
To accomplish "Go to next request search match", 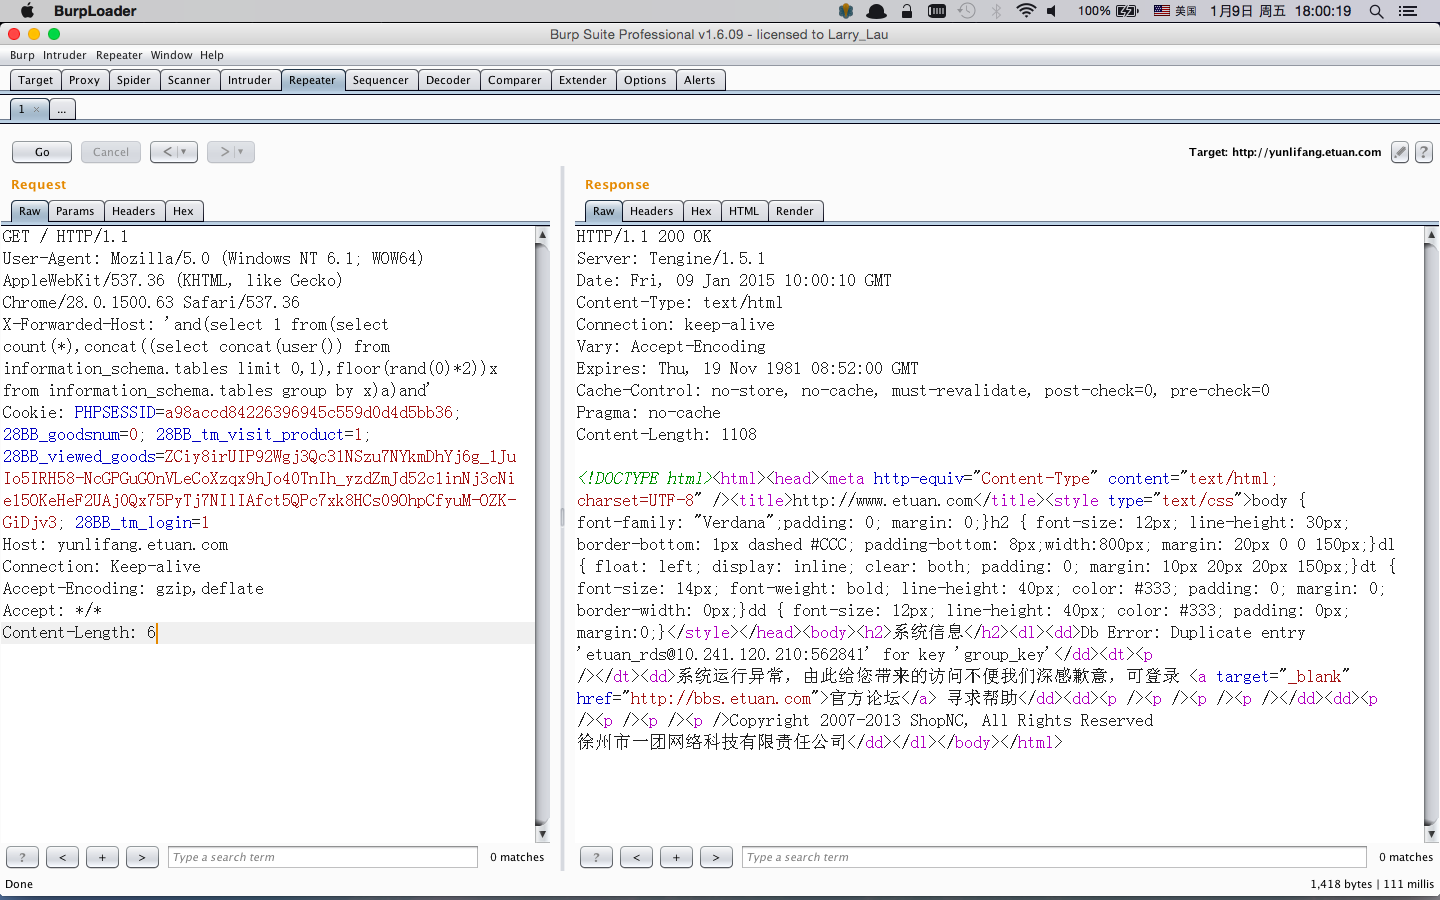I will click(x=142, y=857).
